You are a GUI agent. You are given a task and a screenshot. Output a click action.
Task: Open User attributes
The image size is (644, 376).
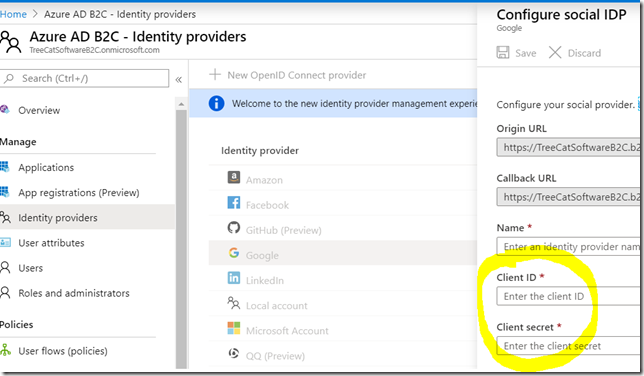pos(51,243)
